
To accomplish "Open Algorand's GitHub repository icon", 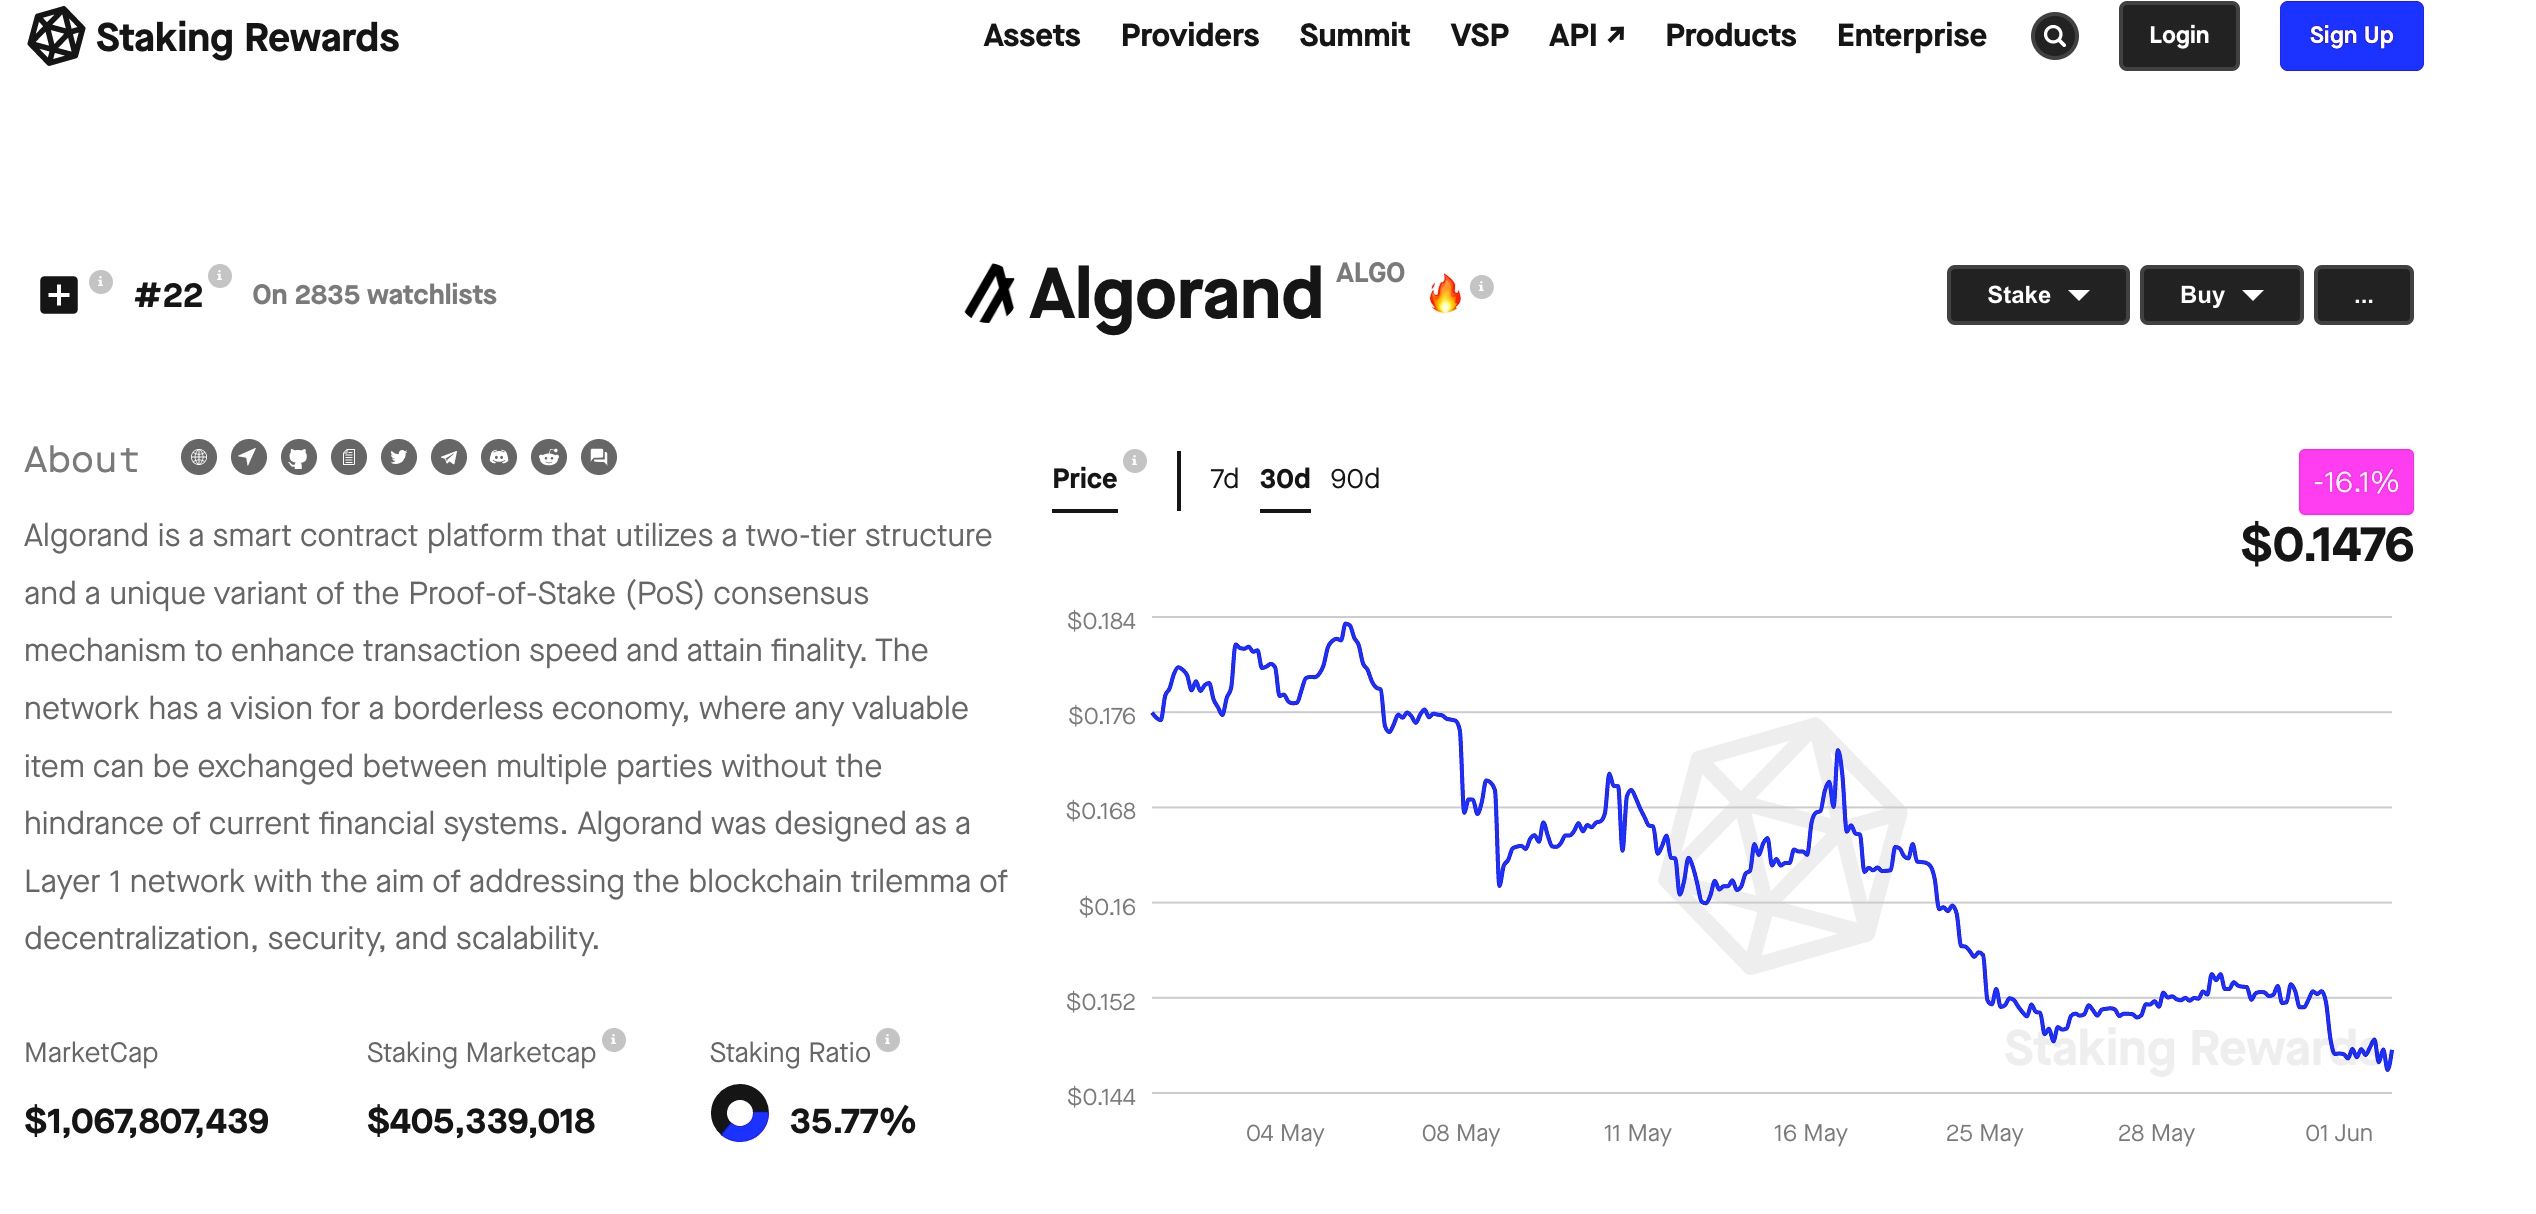I will click(298, 458).
